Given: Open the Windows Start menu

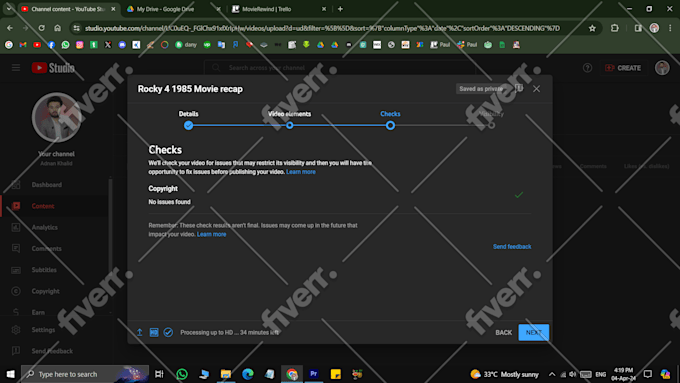Looking at the screenshot, I should click(x=10, y=374).
